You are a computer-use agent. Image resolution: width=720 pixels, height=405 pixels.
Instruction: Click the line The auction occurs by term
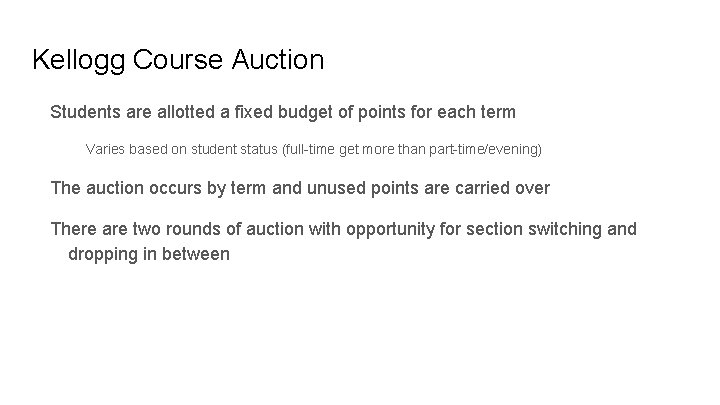[300, 188]
